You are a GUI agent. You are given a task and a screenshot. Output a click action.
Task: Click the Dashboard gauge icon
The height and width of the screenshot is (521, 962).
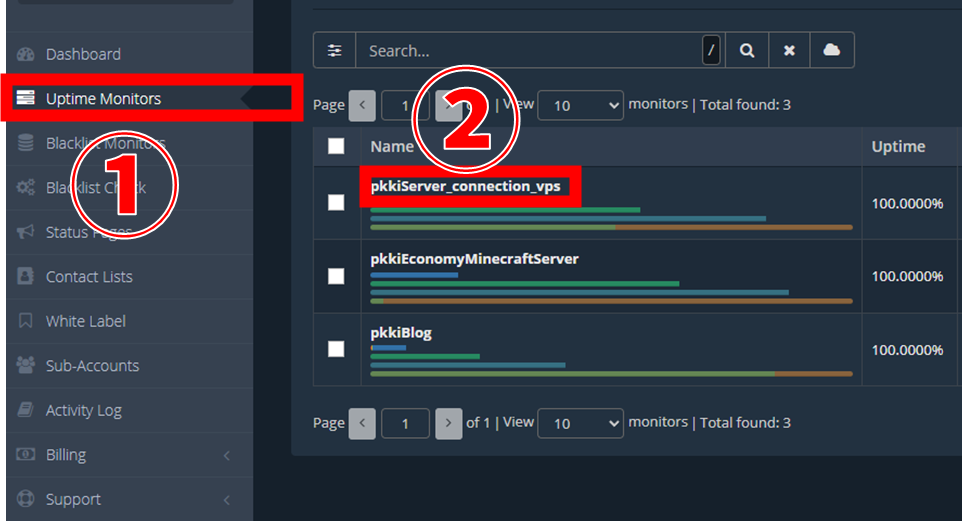[x=25, y=54]
